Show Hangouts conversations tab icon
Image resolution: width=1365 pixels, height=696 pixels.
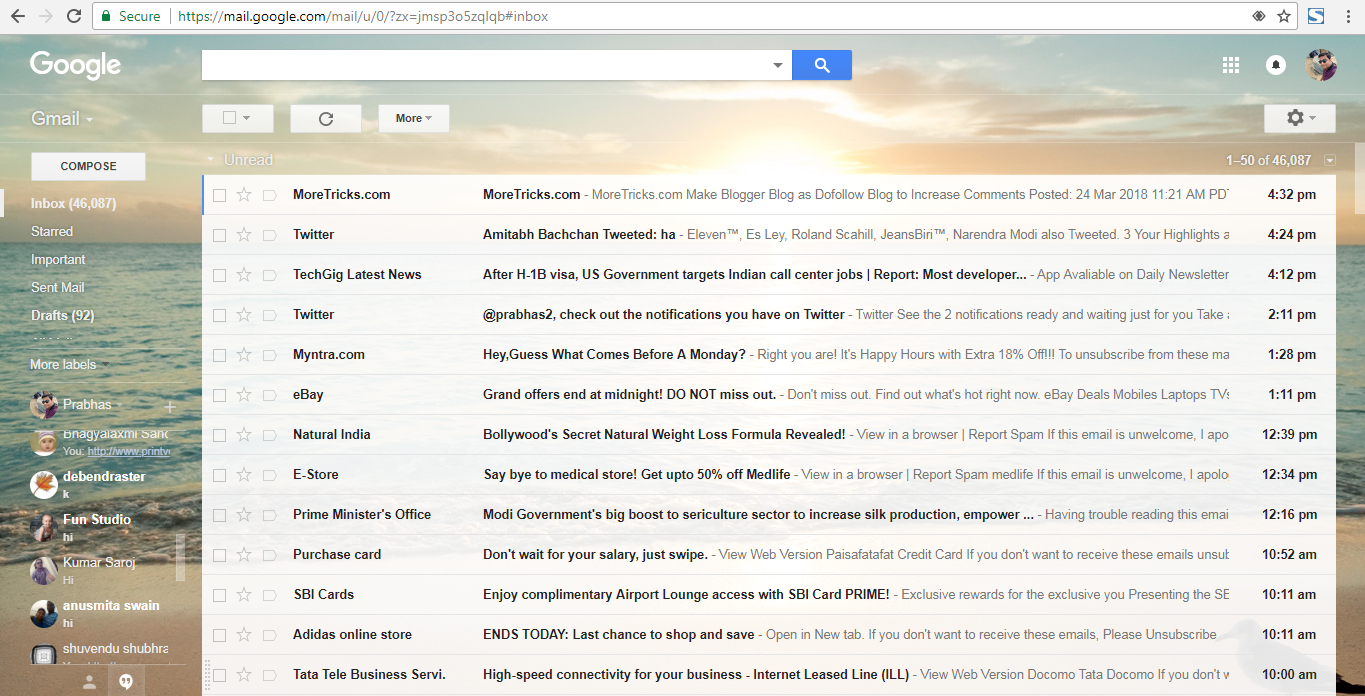pyautogui.click(x=126, y=681)
